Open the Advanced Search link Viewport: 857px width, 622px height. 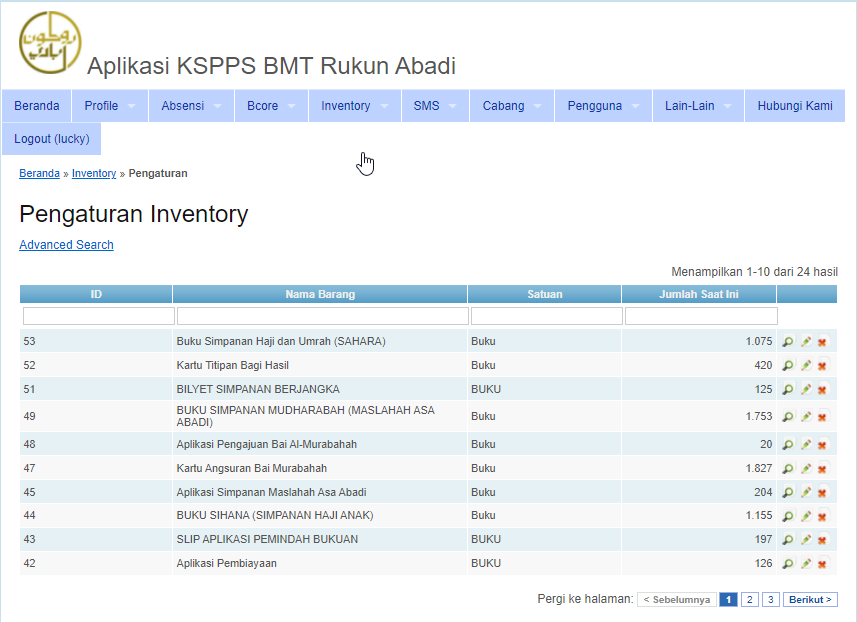pos(66,245)
